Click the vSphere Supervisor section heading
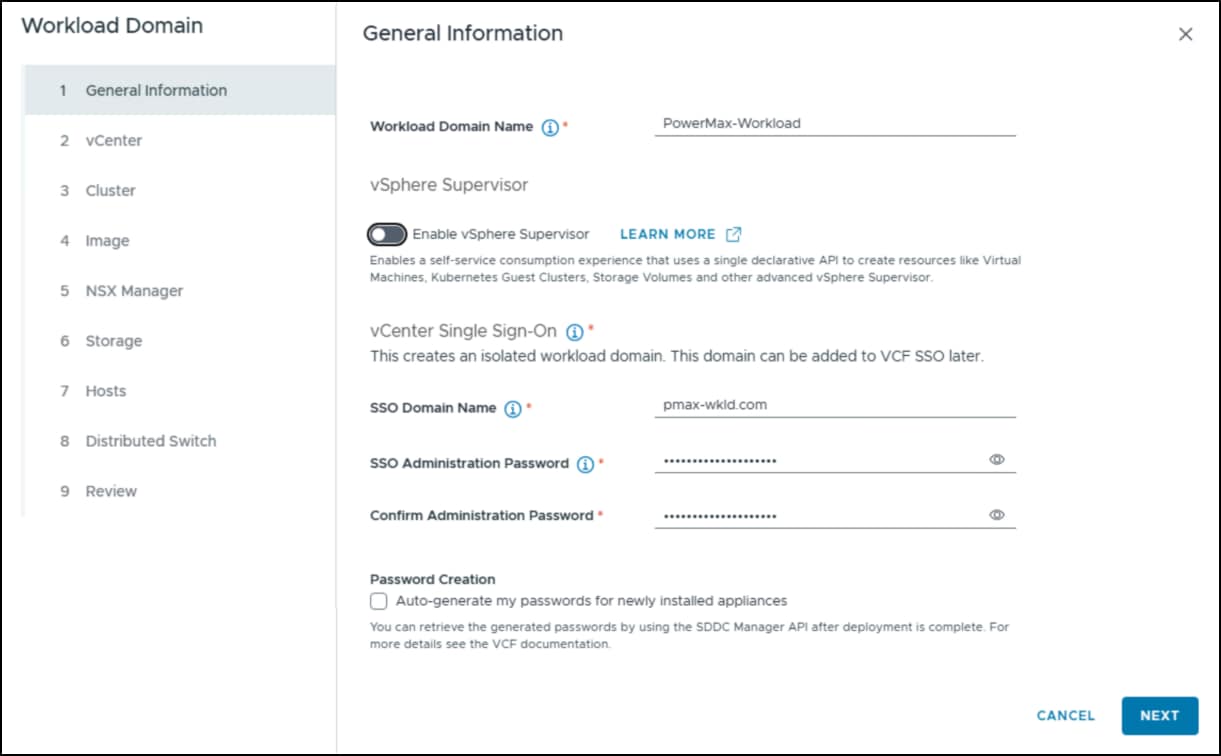The image size is (1221, 756). click(x=449, y=185)
